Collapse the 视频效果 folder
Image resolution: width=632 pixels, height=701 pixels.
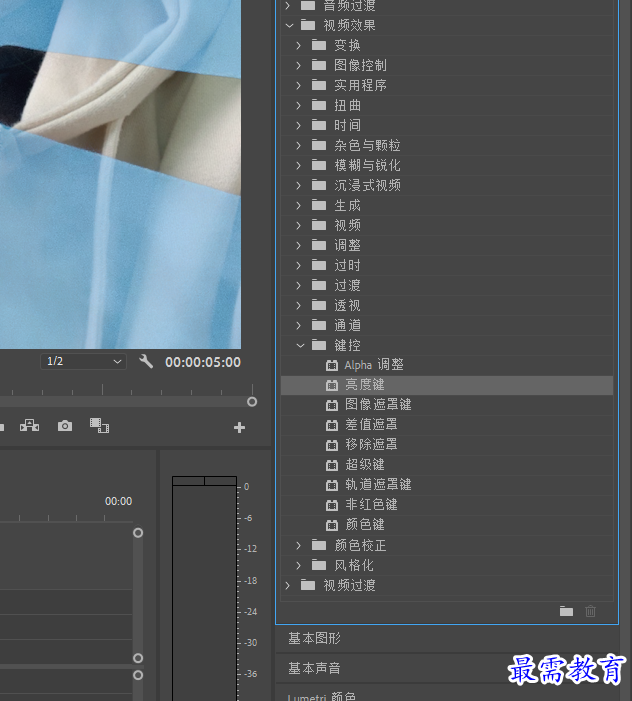tap(289, 25)
